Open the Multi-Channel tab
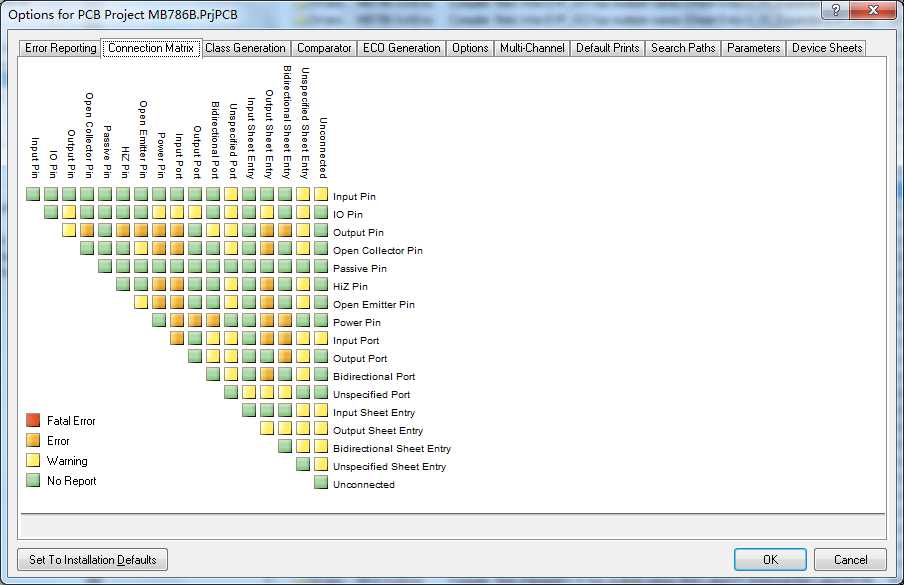The width and height of the screenshot is (904, 585). [x=532, y=48]
